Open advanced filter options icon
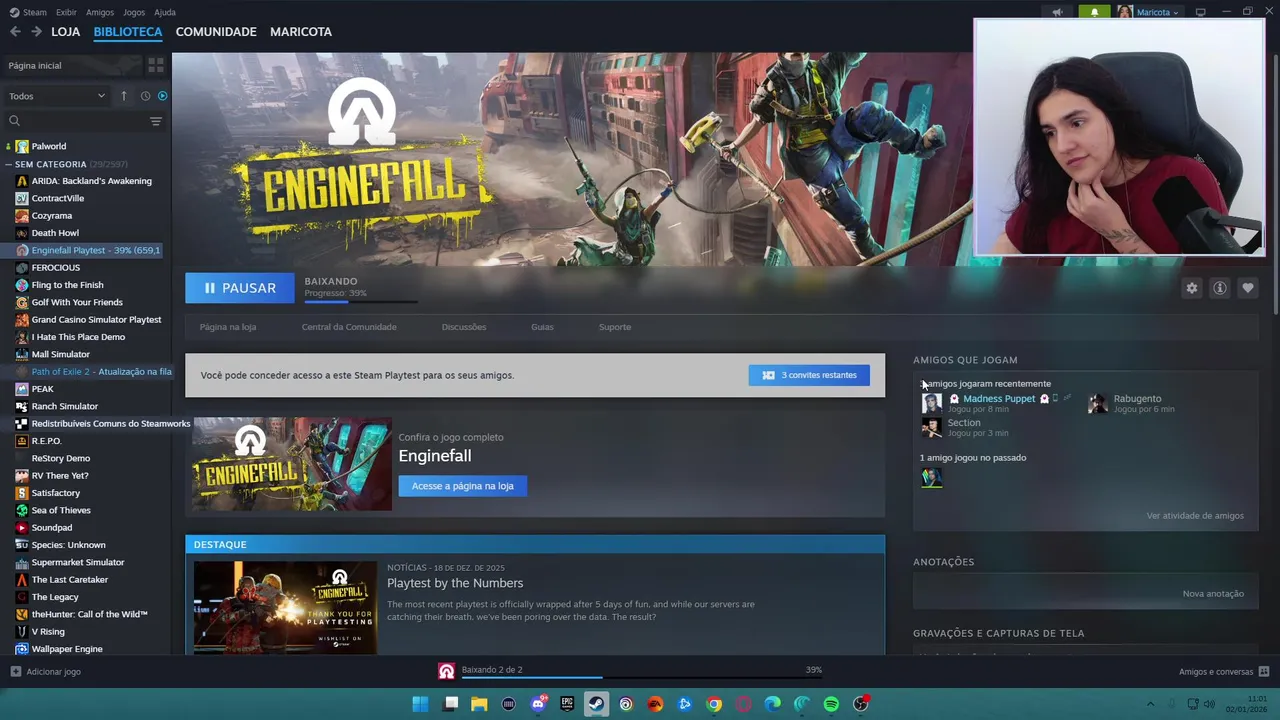1280x720 pixels. click(155, 121)
